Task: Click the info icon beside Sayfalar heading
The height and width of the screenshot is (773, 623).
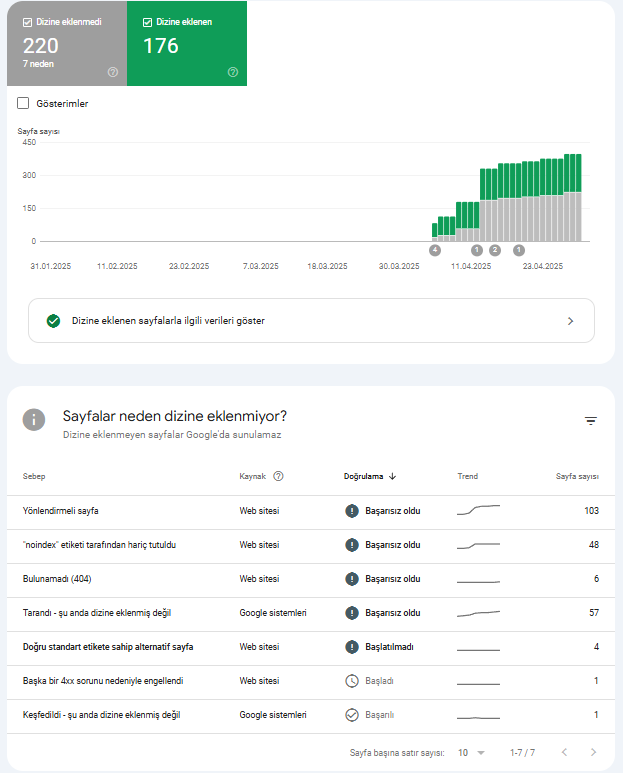Action: point(34,420)
